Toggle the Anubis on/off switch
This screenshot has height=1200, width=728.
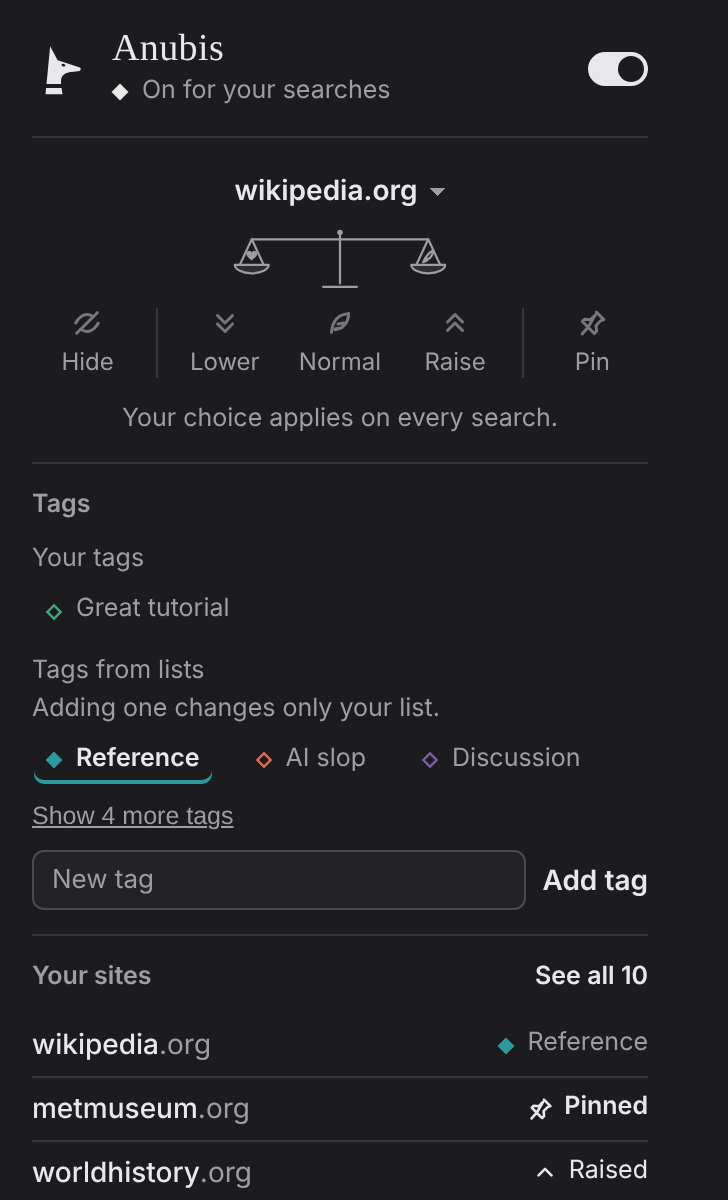(x=618, y=69)
